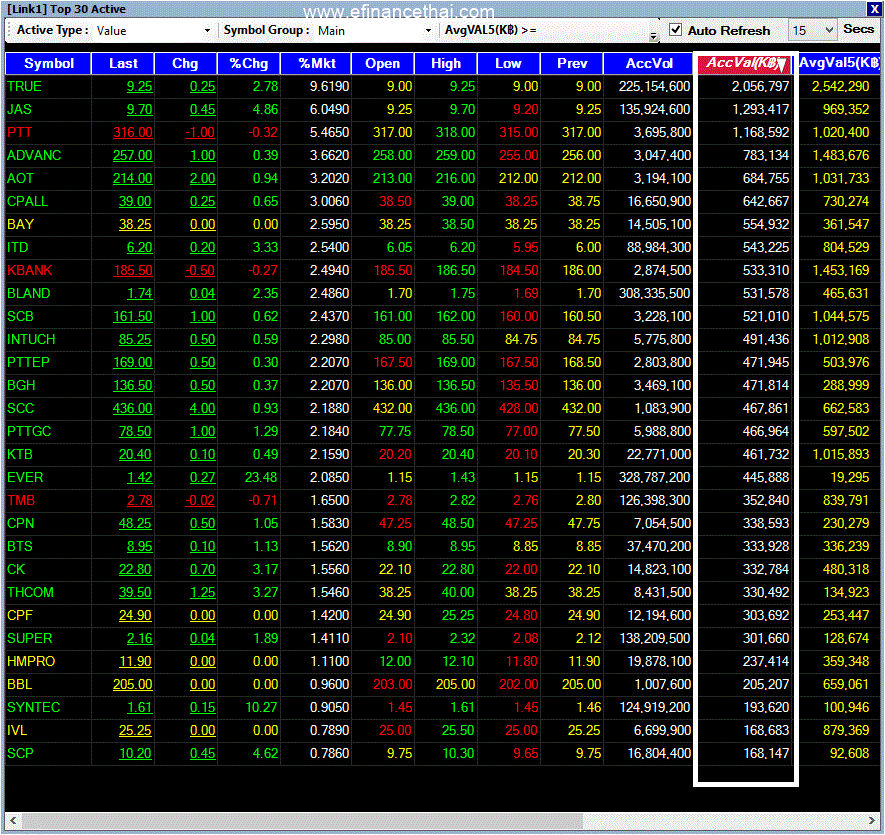This screenshot has height=835, width=885.
Task: Select the BBL symbol
Action: [x=19, y=684]
